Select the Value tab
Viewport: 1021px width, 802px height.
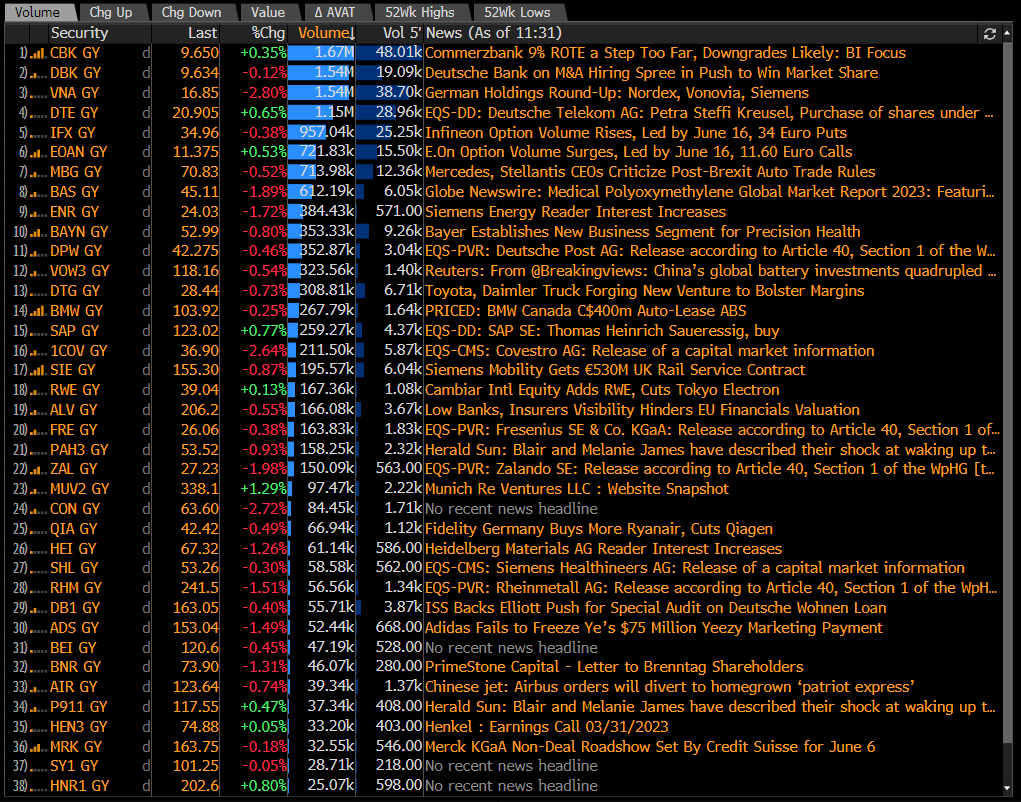coord(268,12)
